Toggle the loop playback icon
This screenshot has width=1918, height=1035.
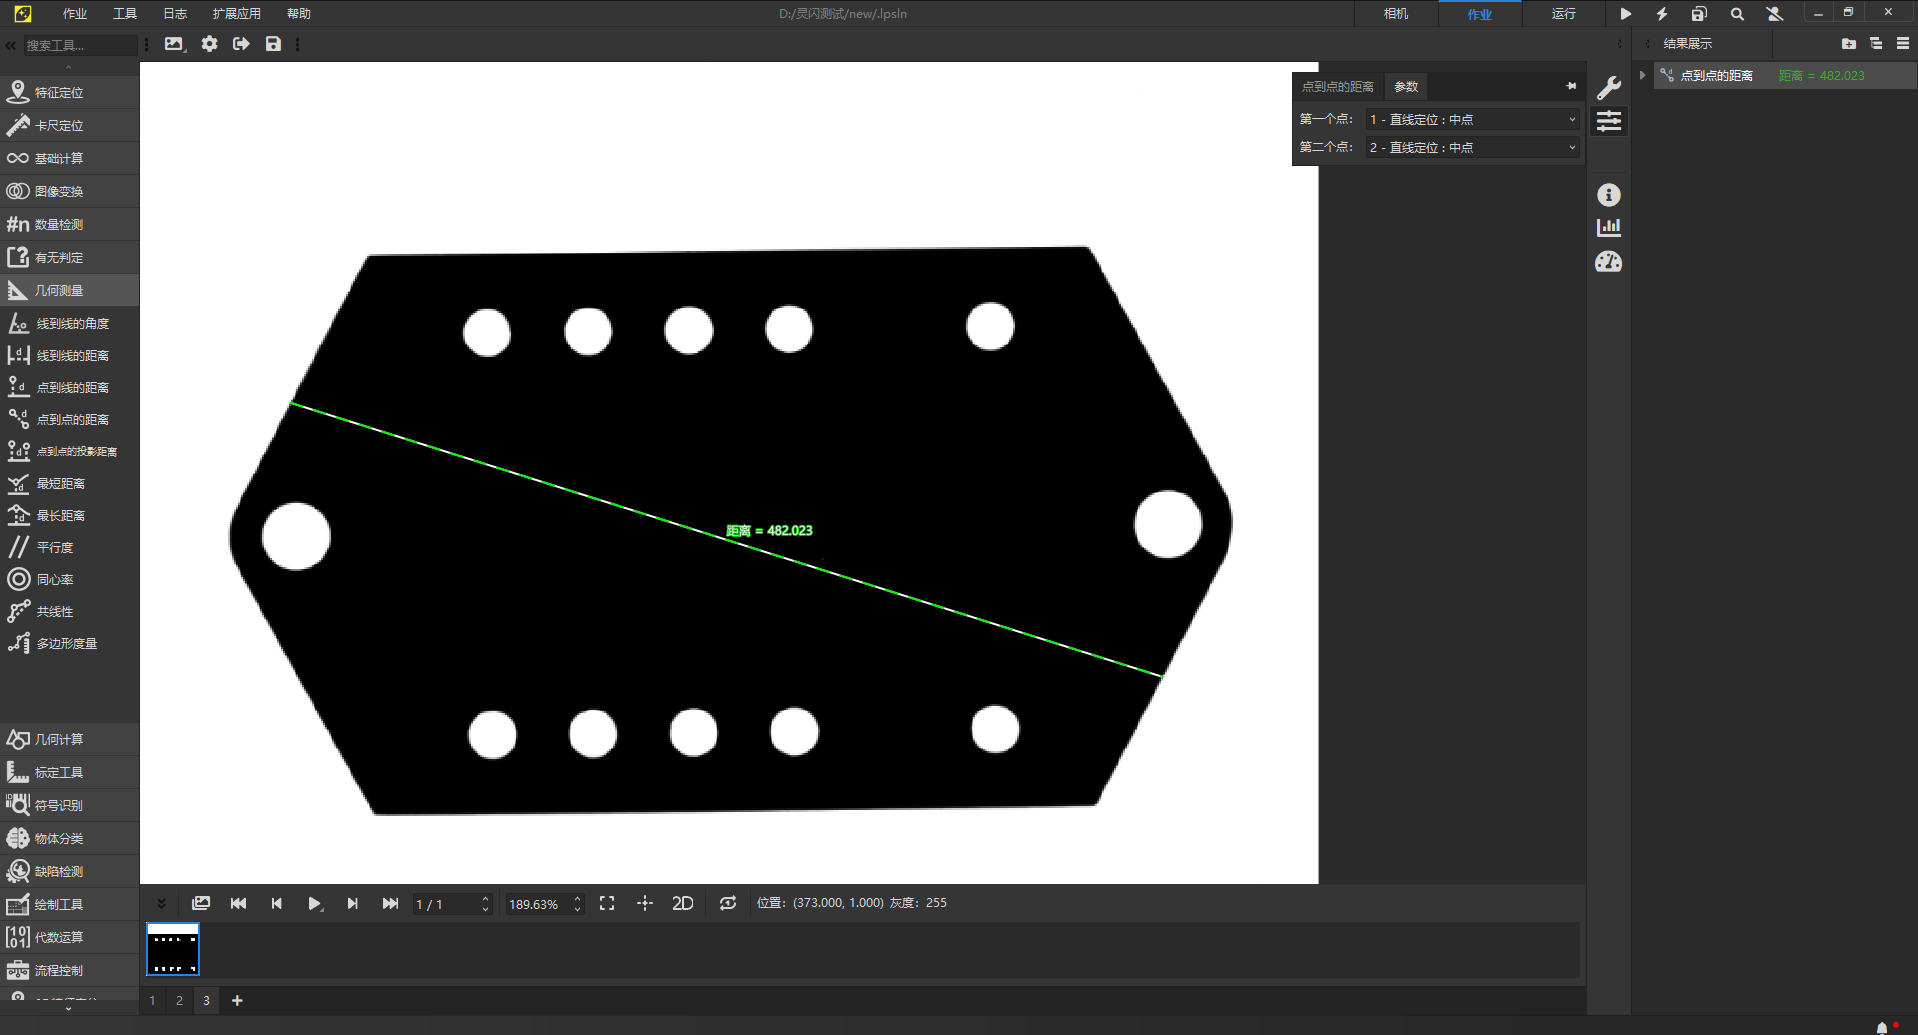[727, 903]
